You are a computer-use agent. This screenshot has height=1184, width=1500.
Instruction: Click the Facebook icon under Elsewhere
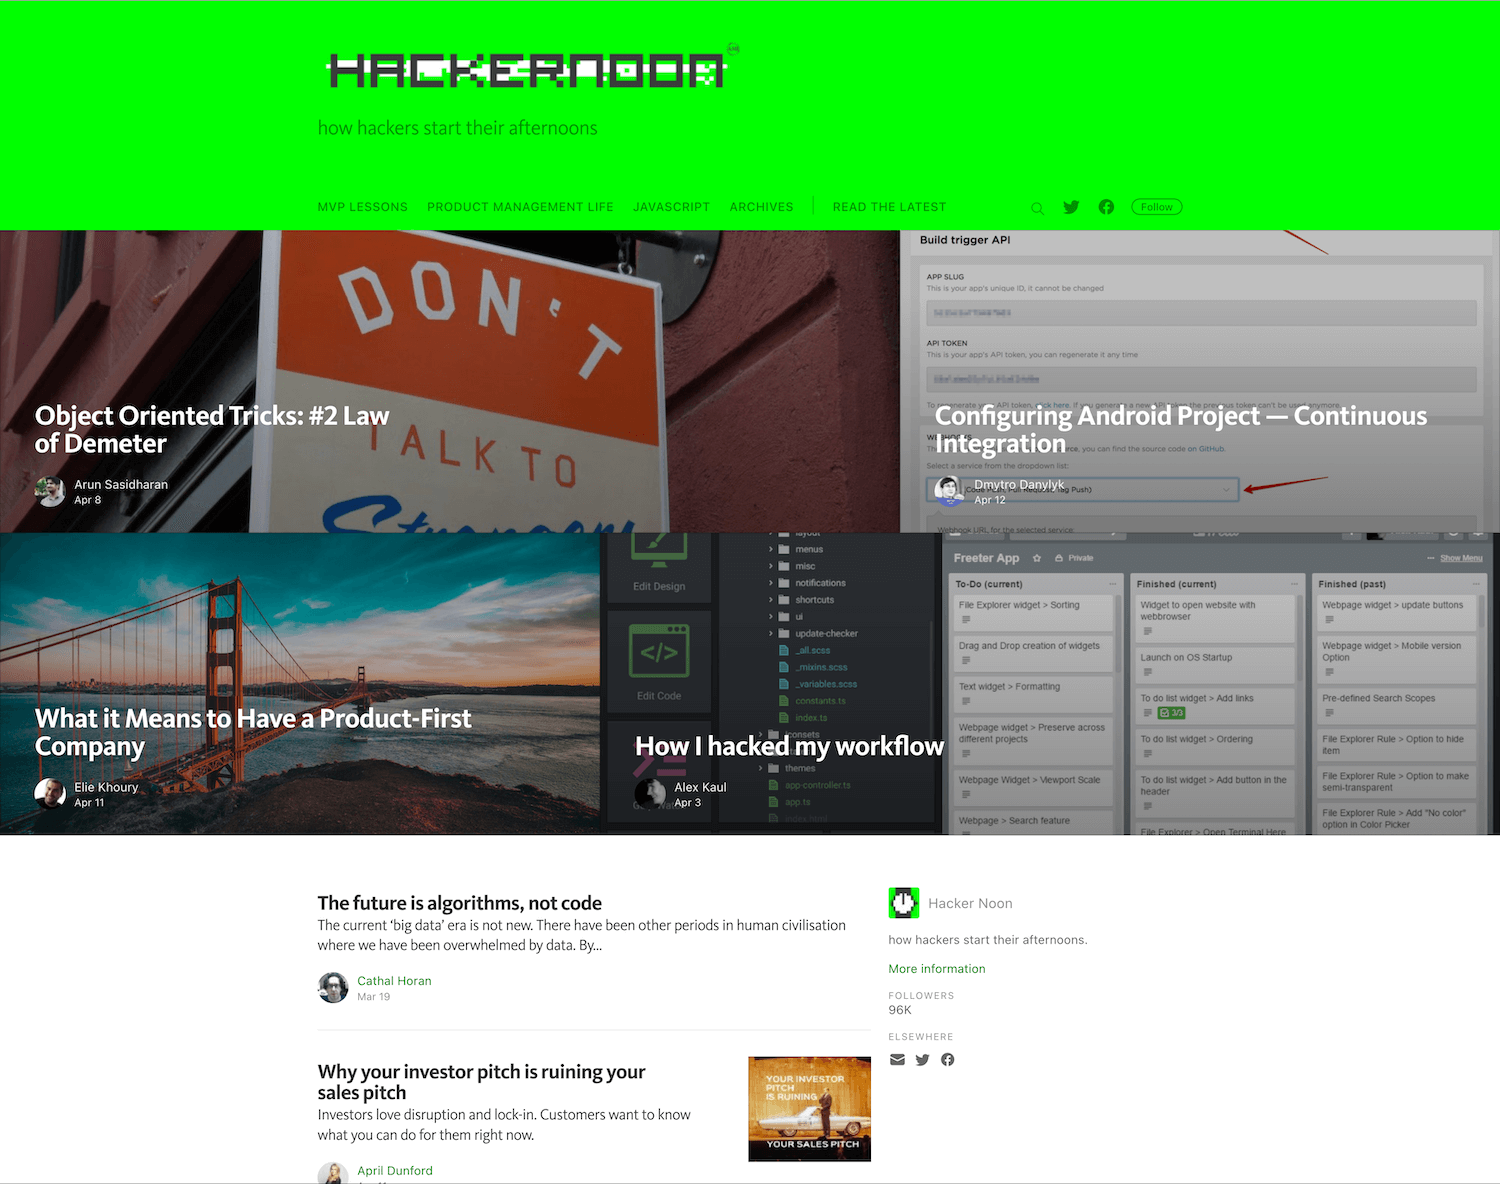pos(947,1060)
